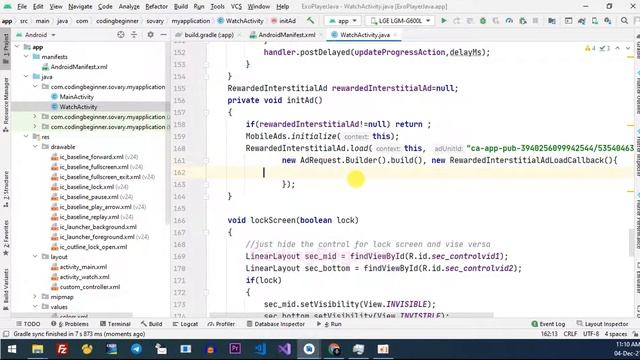Click the Apply Changes and Restart icon
The width and height of the screenshot is (640, 360).
457,20
